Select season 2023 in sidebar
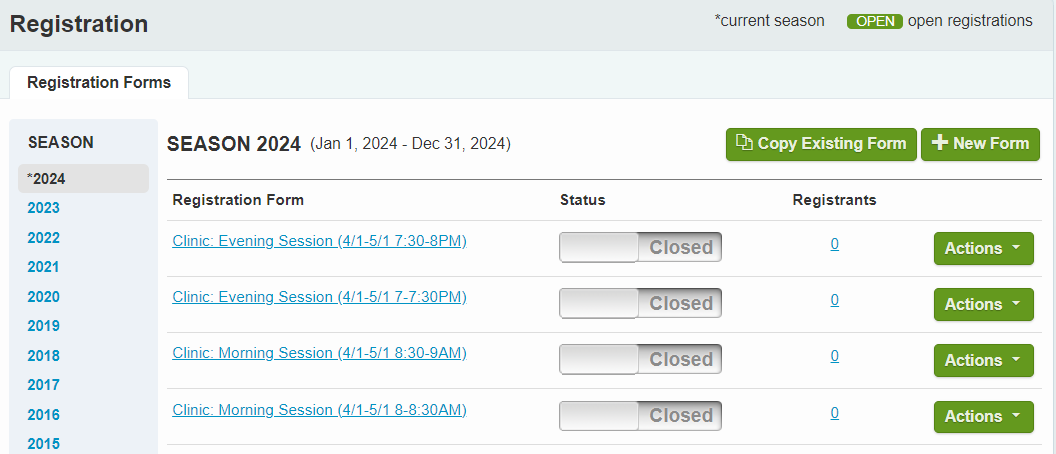1056x454 pixels. tap(44, 208)
